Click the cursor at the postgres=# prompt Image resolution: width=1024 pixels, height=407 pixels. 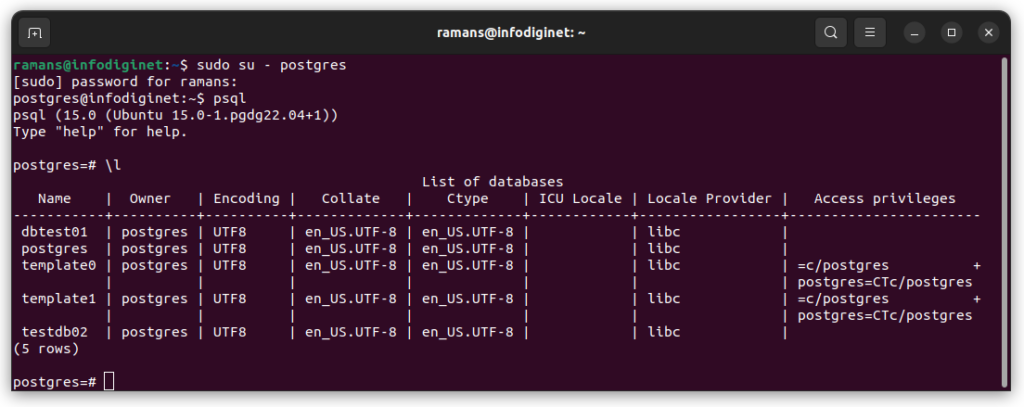pos(108,382)
